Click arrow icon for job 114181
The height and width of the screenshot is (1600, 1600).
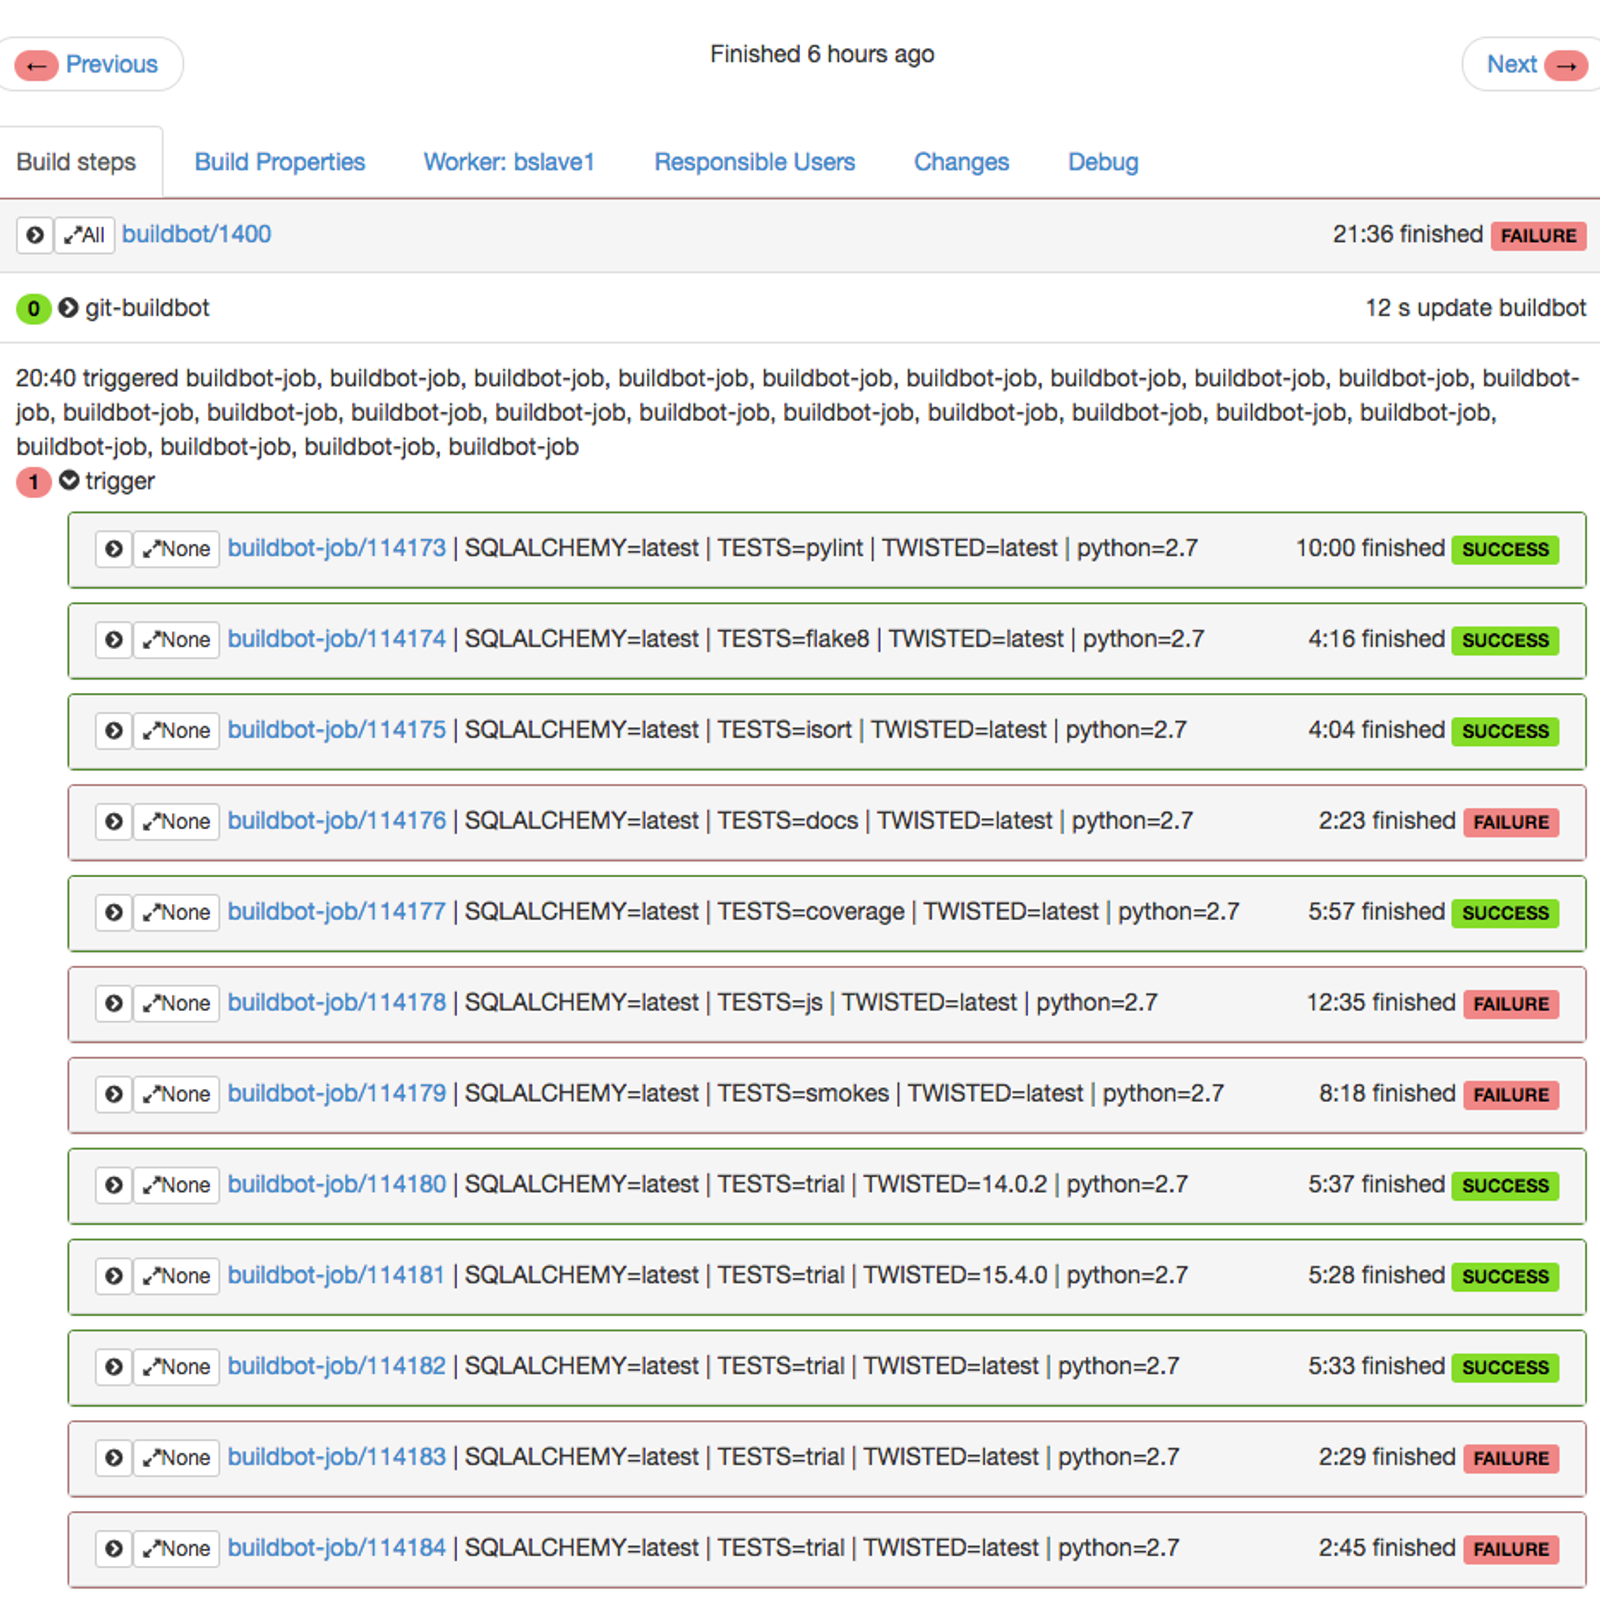114,1277
